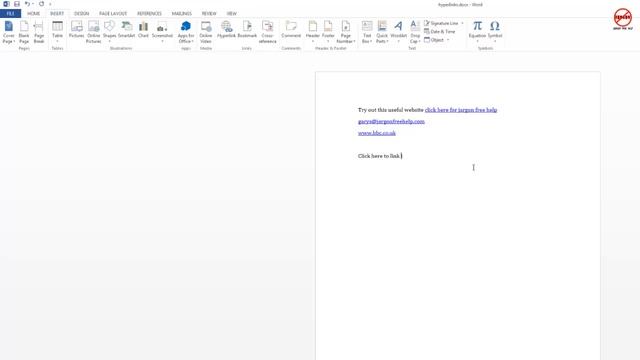Place cursor in 'Click here to link' text

click(379, 156)
